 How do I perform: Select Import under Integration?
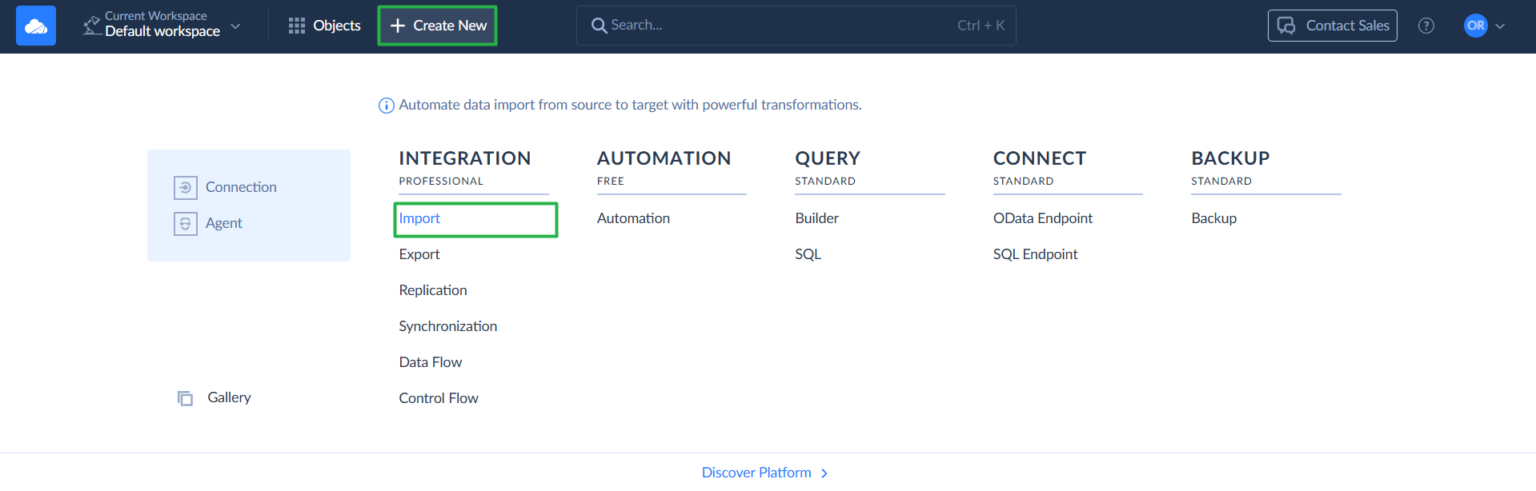[x=420, y=218]
